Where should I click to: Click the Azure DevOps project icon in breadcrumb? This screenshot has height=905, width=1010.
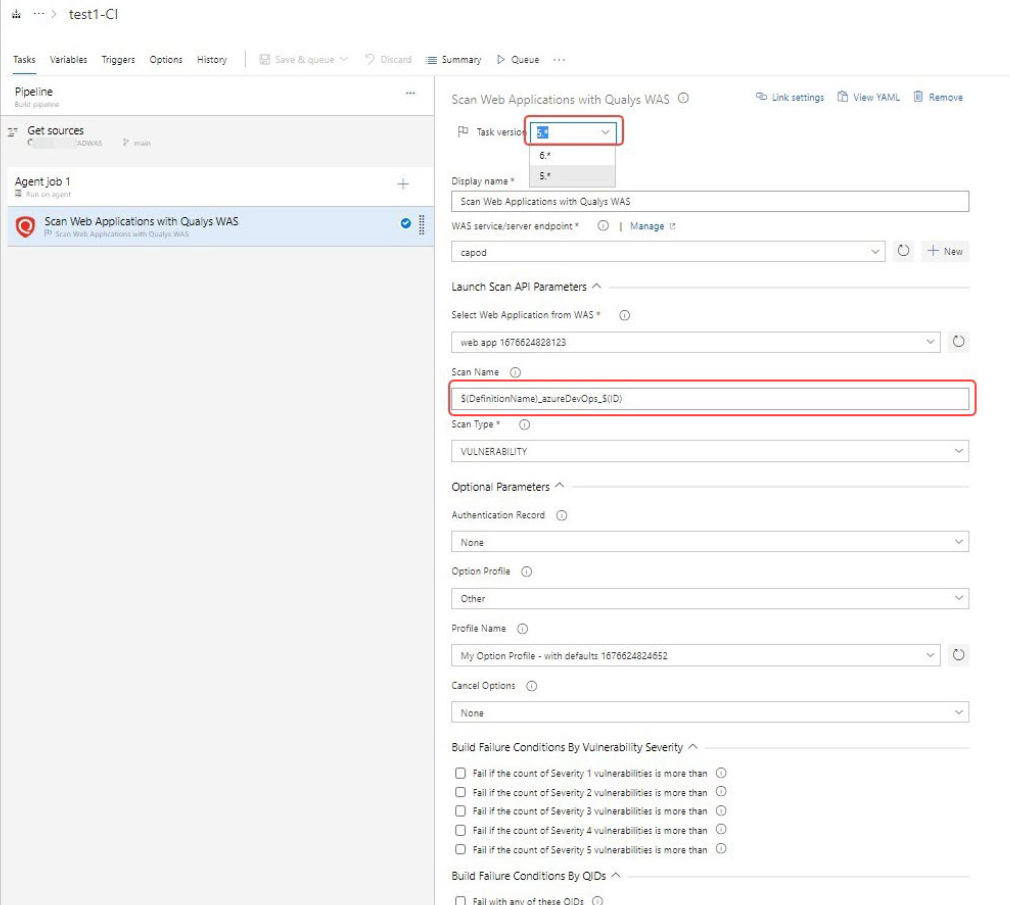pos(16,14)
